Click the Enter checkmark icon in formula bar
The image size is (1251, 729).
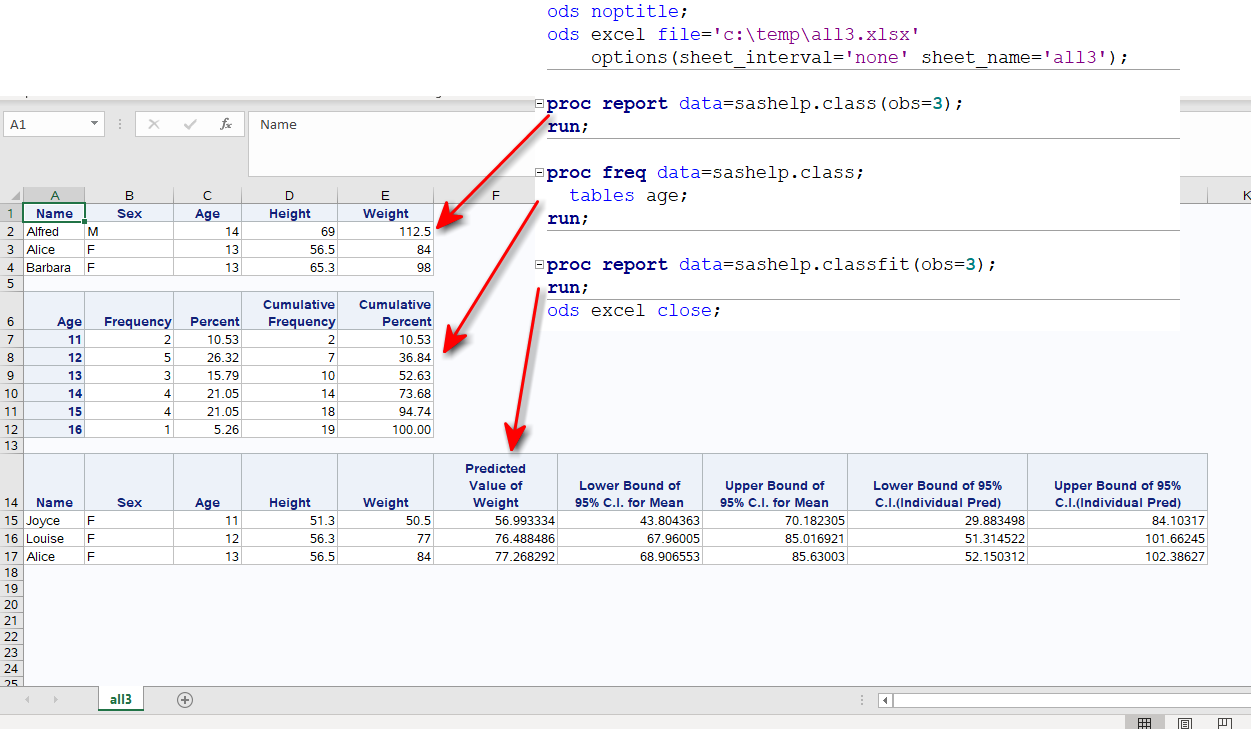(190, 124)
